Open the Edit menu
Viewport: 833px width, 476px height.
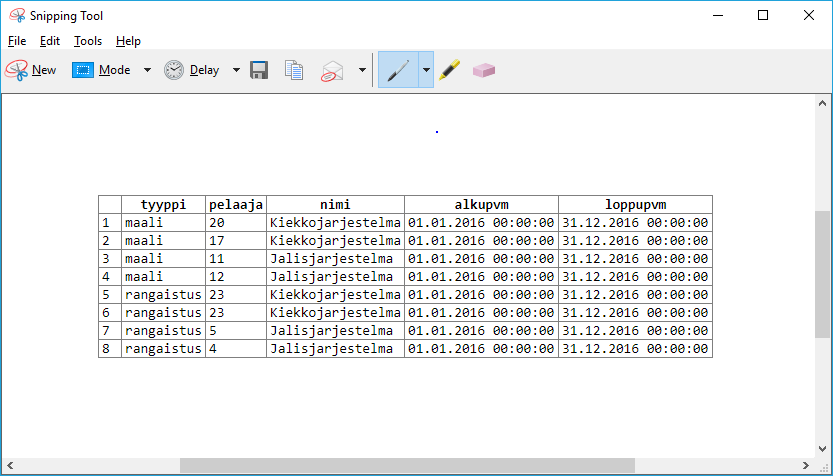click(x=50, y=41)
